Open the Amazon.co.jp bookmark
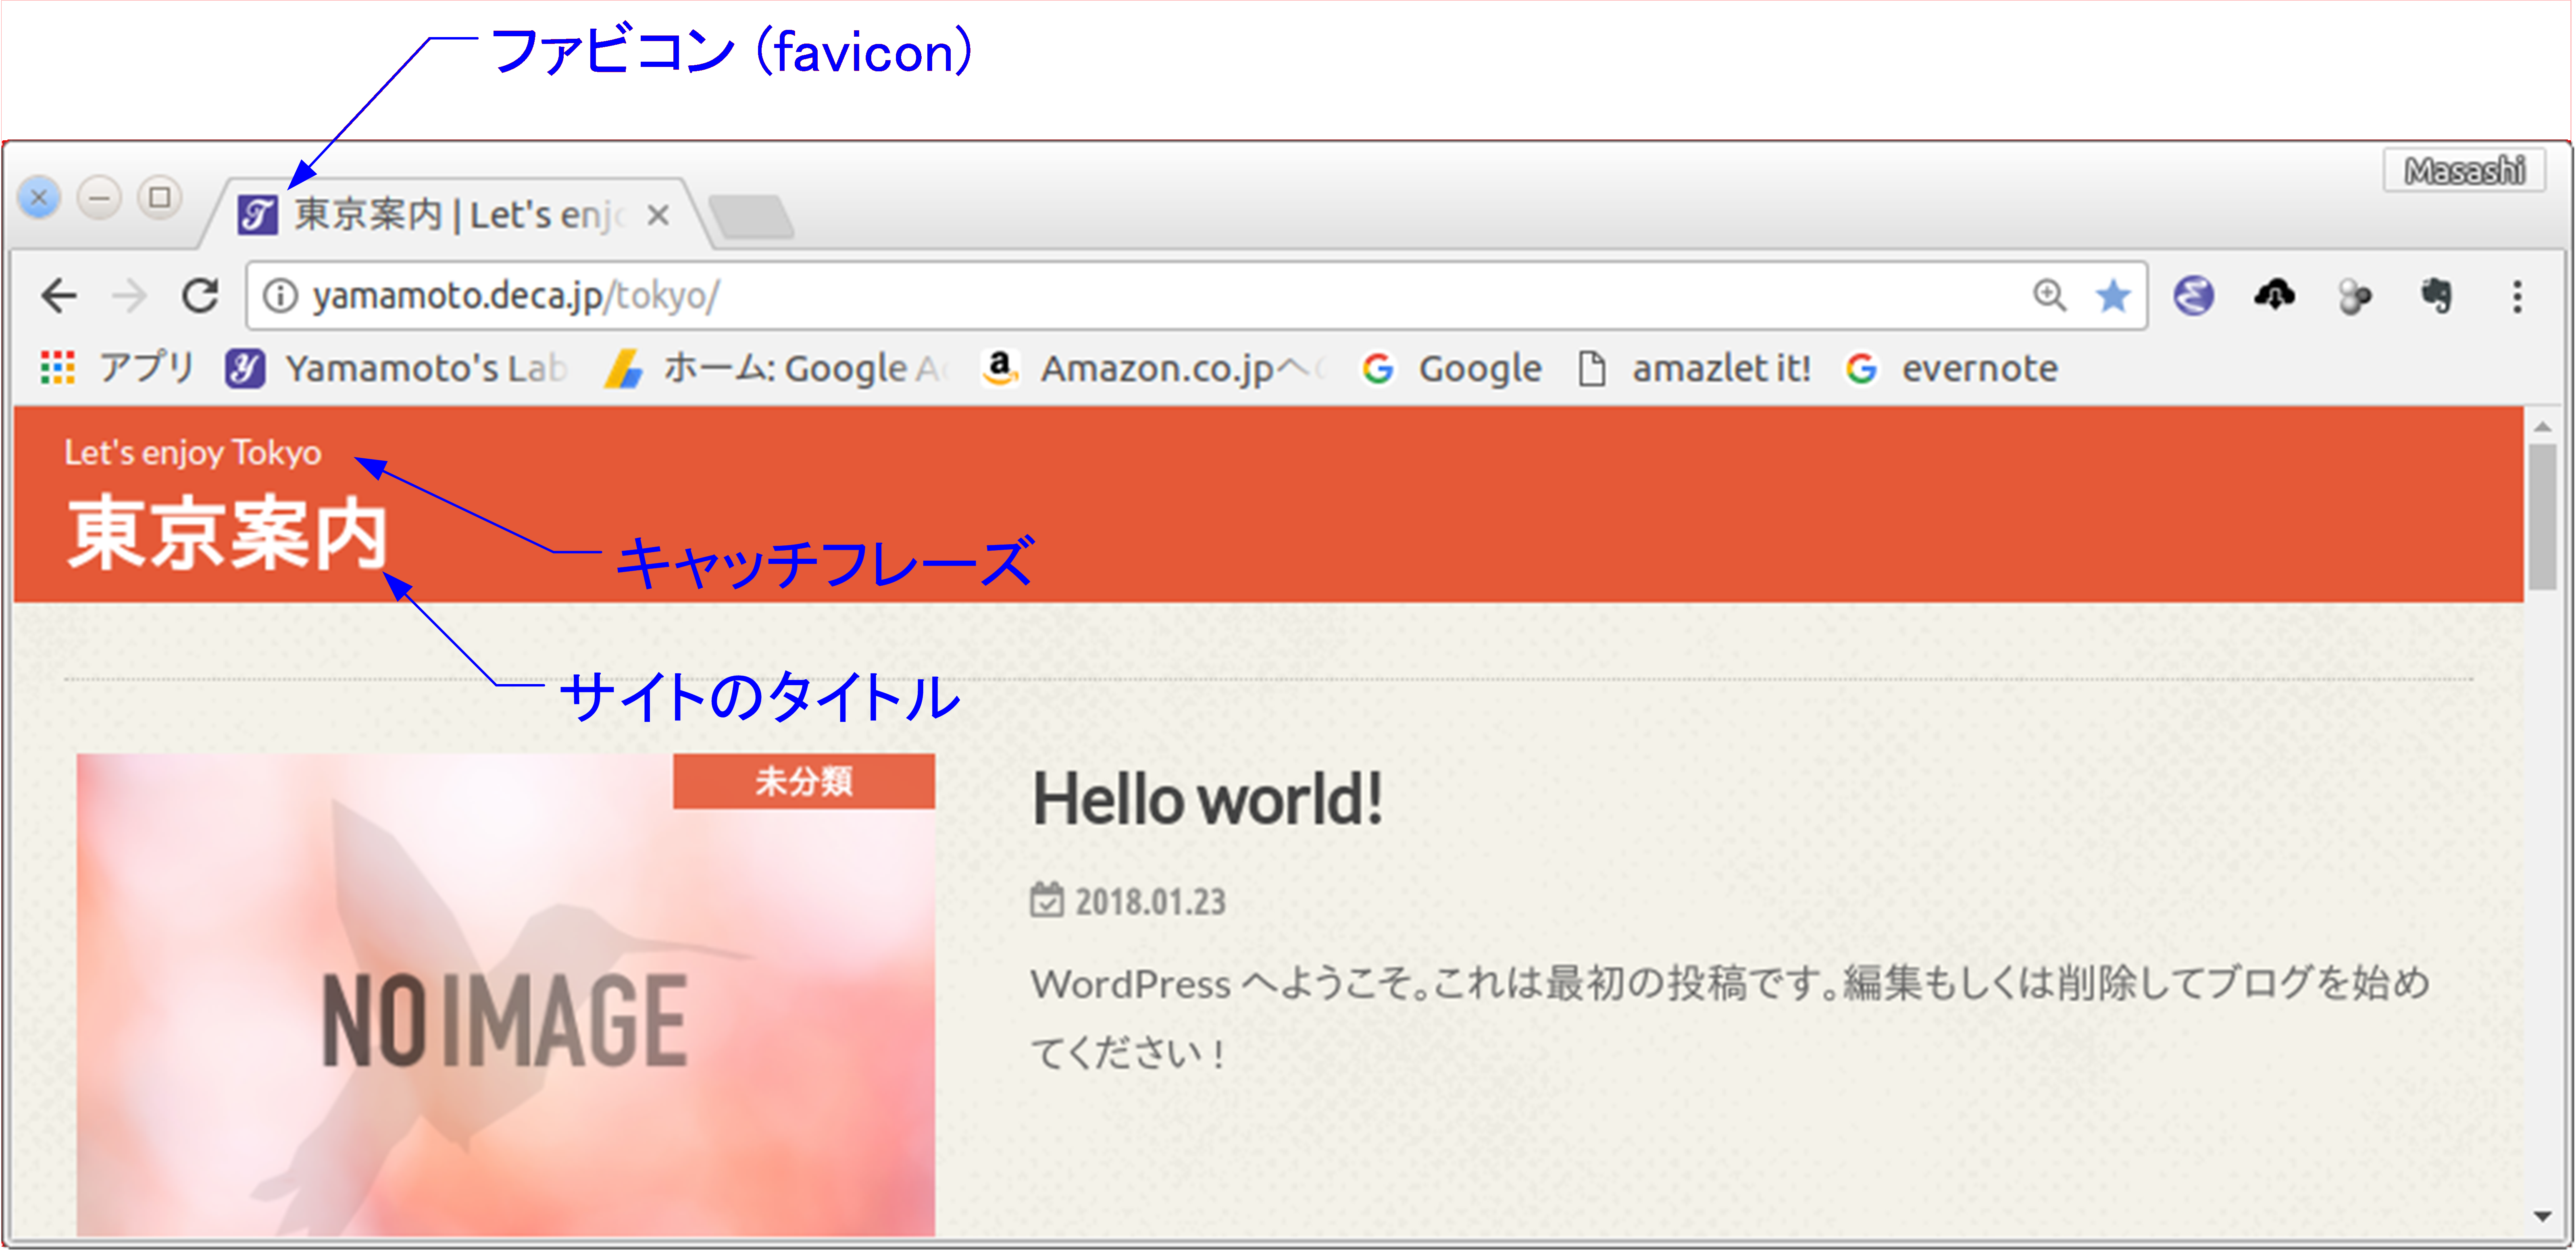The width and height of the screenshot is (2576, 1250). pyautogui.click(x=1153, y=368)
